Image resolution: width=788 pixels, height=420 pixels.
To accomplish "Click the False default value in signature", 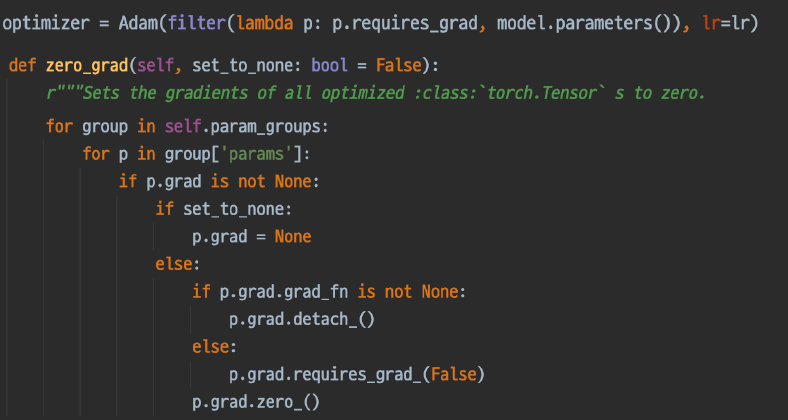I will pyautogui.click(x=399, y=65).
